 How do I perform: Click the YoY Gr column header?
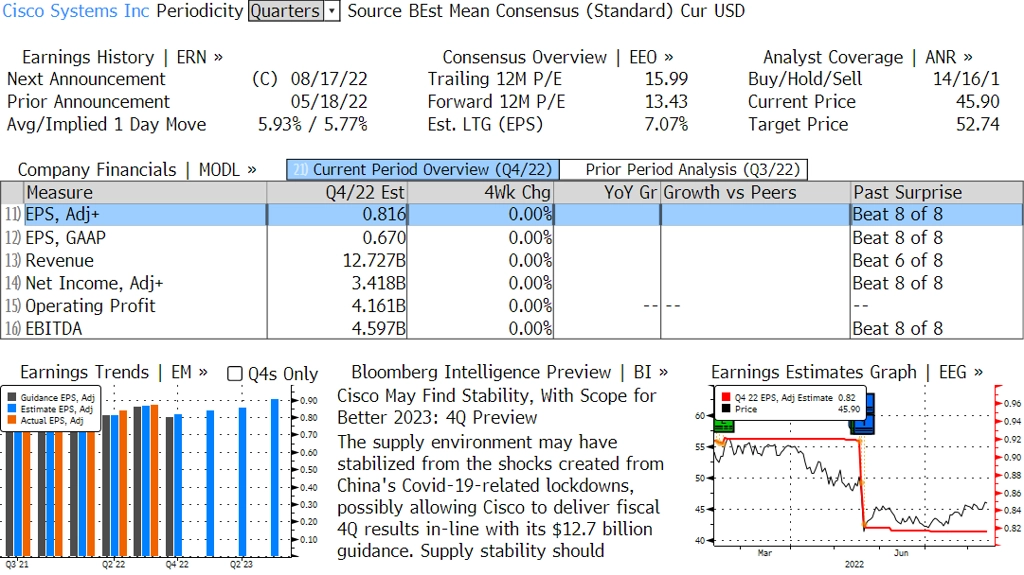607,193
